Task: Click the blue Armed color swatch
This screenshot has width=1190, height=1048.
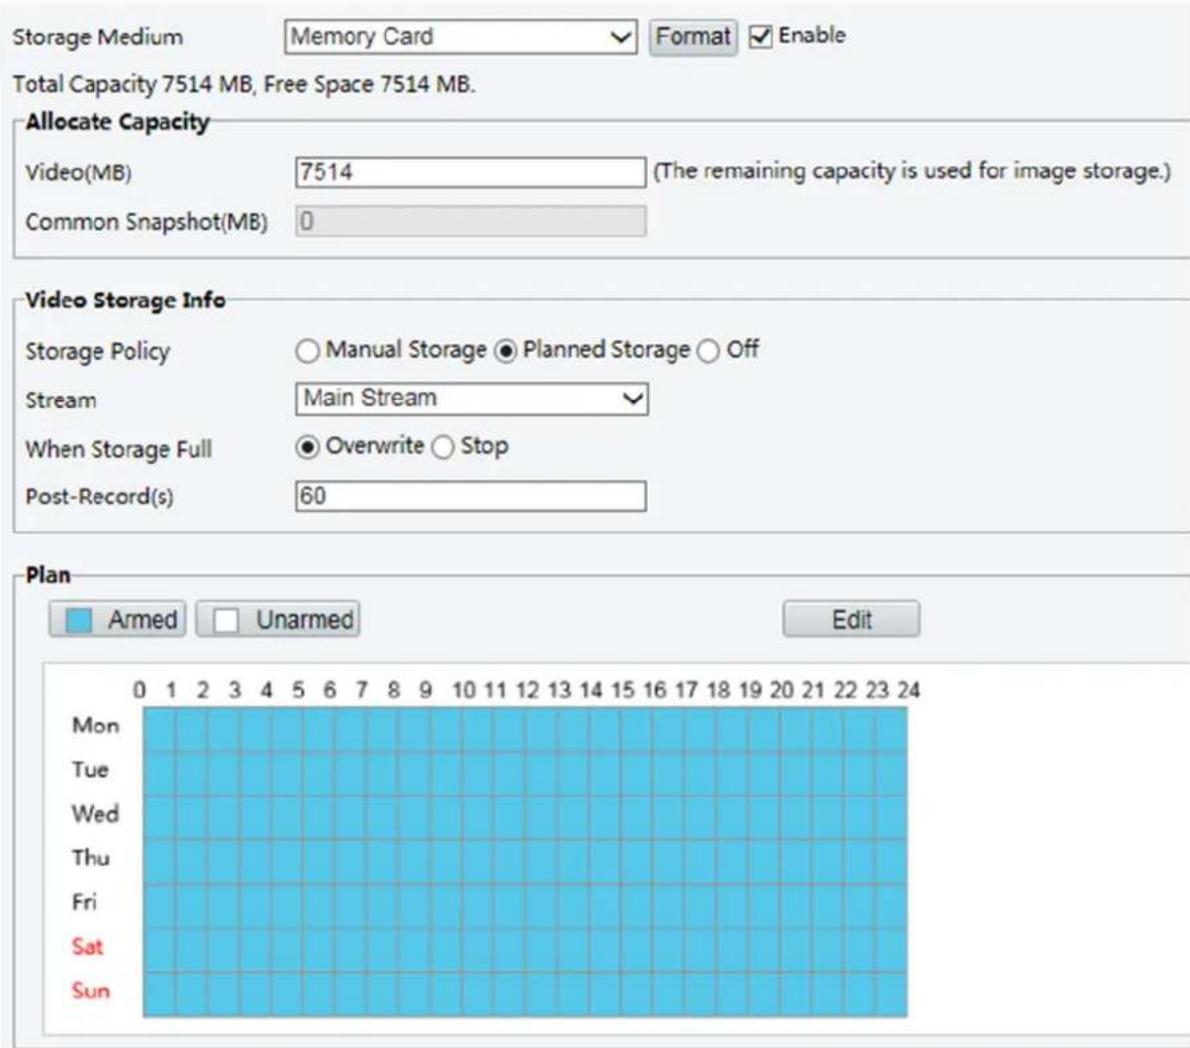Action: (79, 620)
